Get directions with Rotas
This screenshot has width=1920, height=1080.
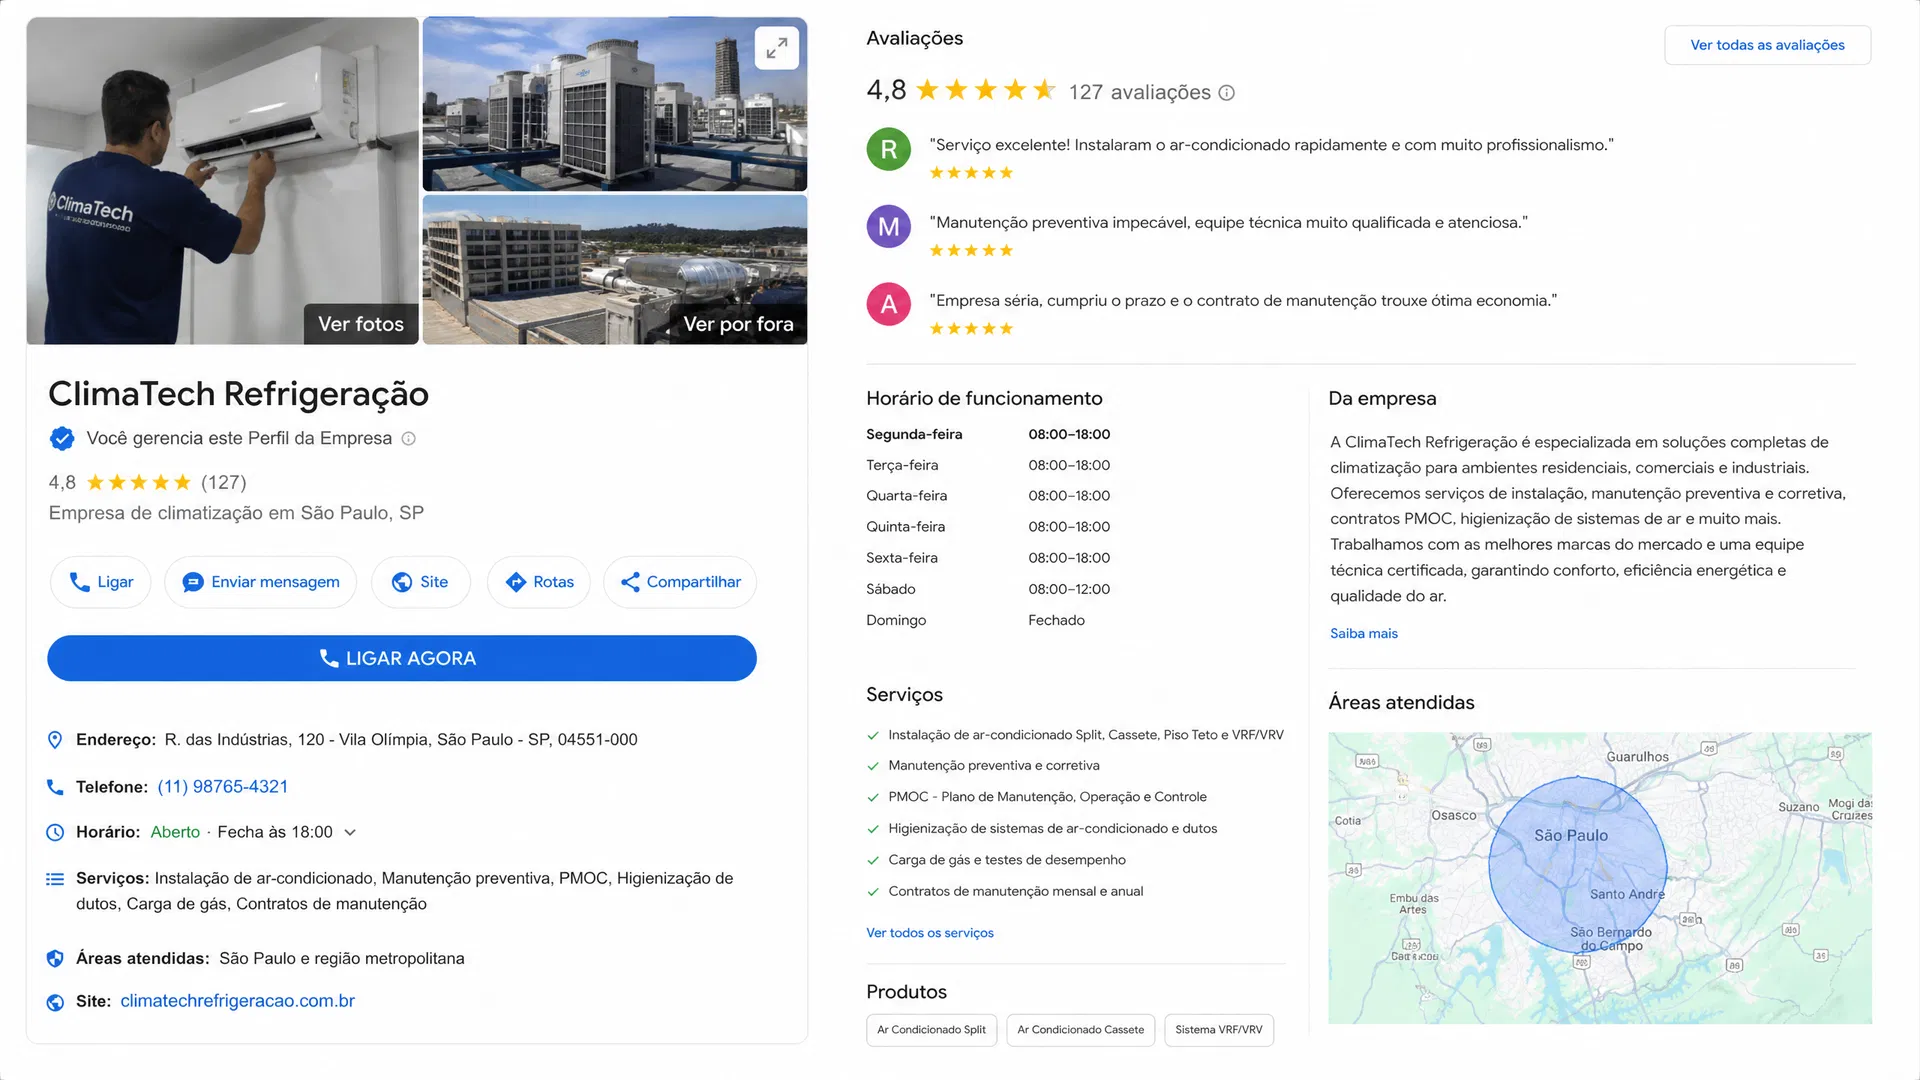538,582
